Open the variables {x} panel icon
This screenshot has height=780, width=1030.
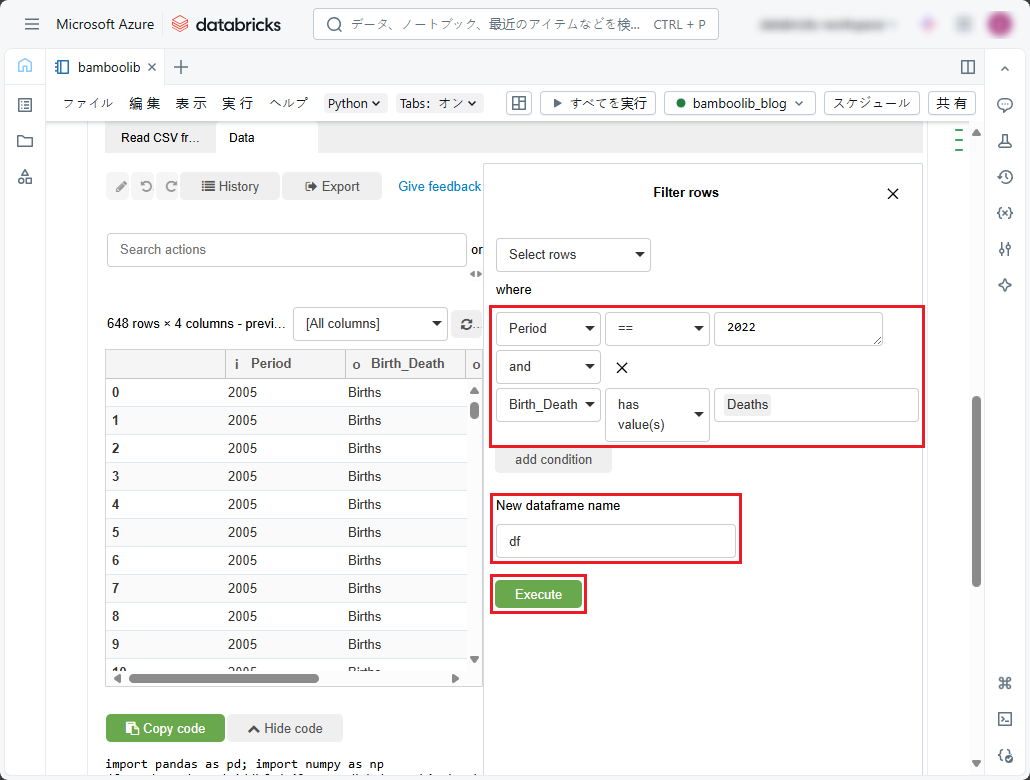1005,213
